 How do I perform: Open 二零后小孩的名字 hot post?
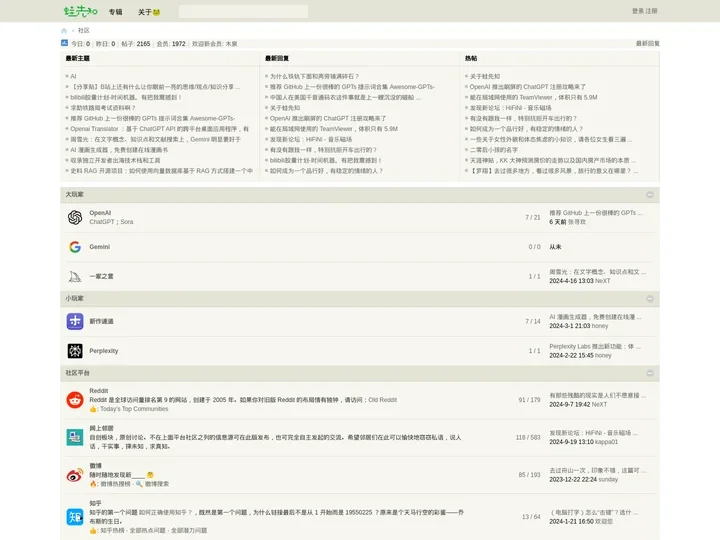click(494, 150)
